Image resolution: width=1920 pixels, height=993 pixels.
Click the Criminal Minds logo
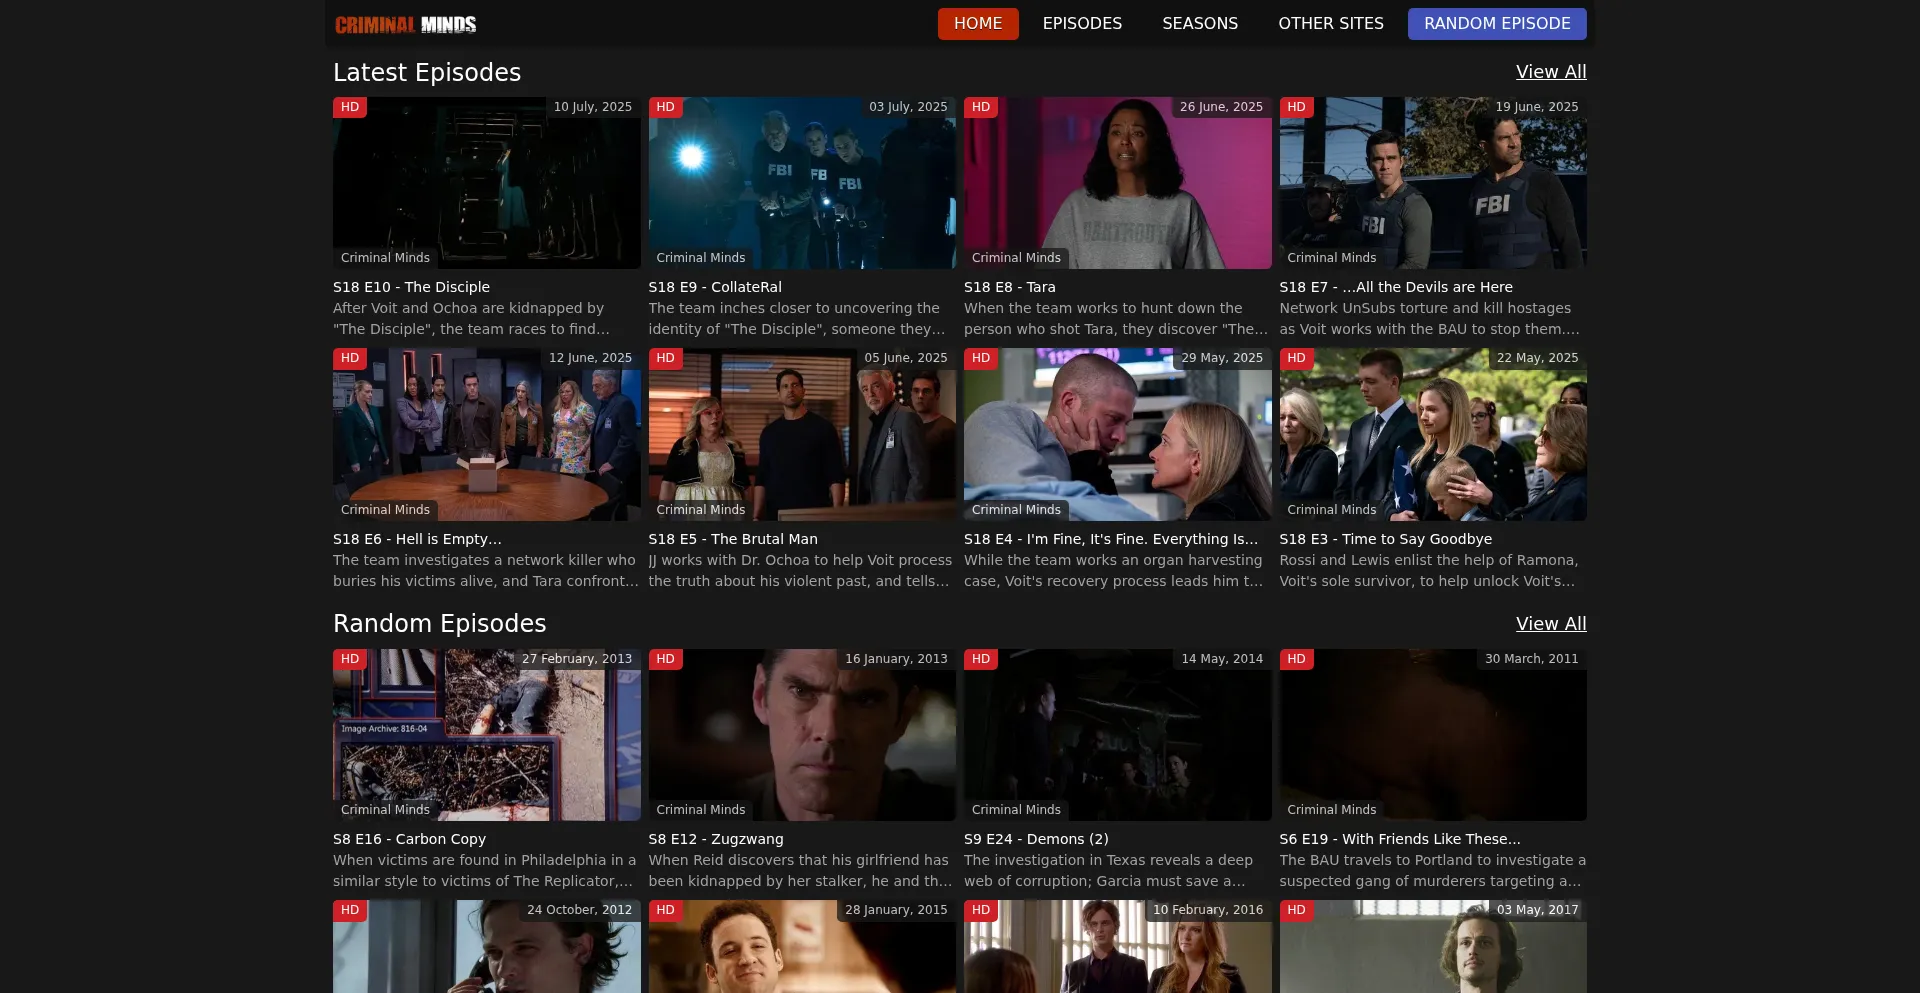(405, 24)
